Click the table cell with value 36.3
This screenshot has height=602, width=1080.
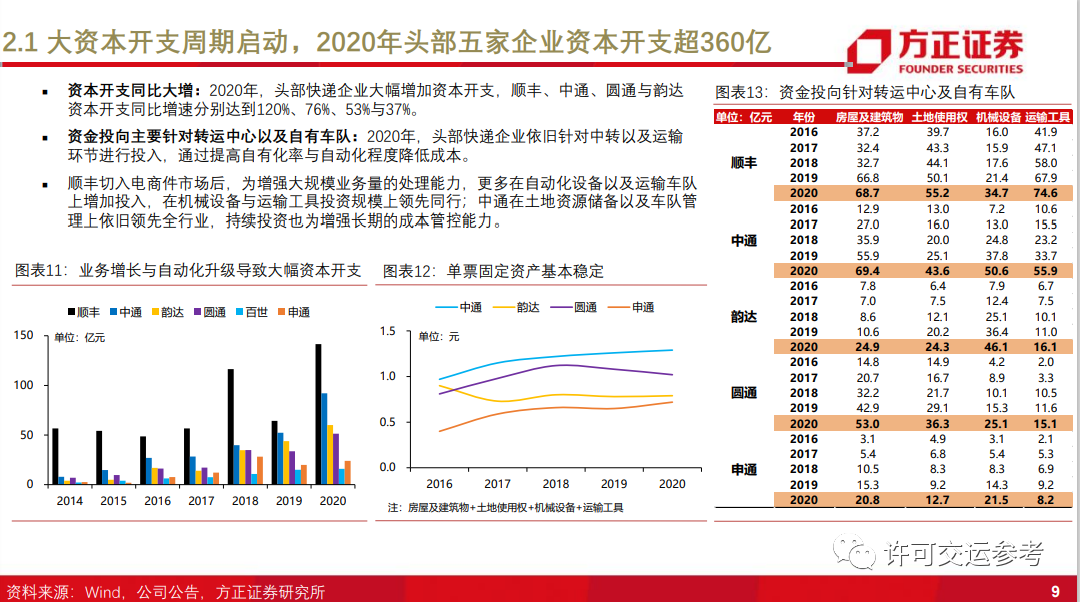(x=937, y=424)
